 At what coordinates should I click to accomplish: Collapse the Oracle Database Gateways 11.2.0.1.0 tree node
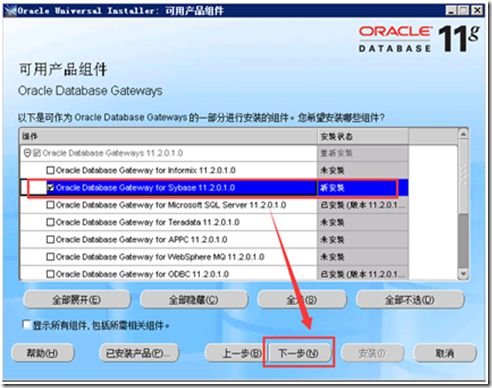pos(27,153)
